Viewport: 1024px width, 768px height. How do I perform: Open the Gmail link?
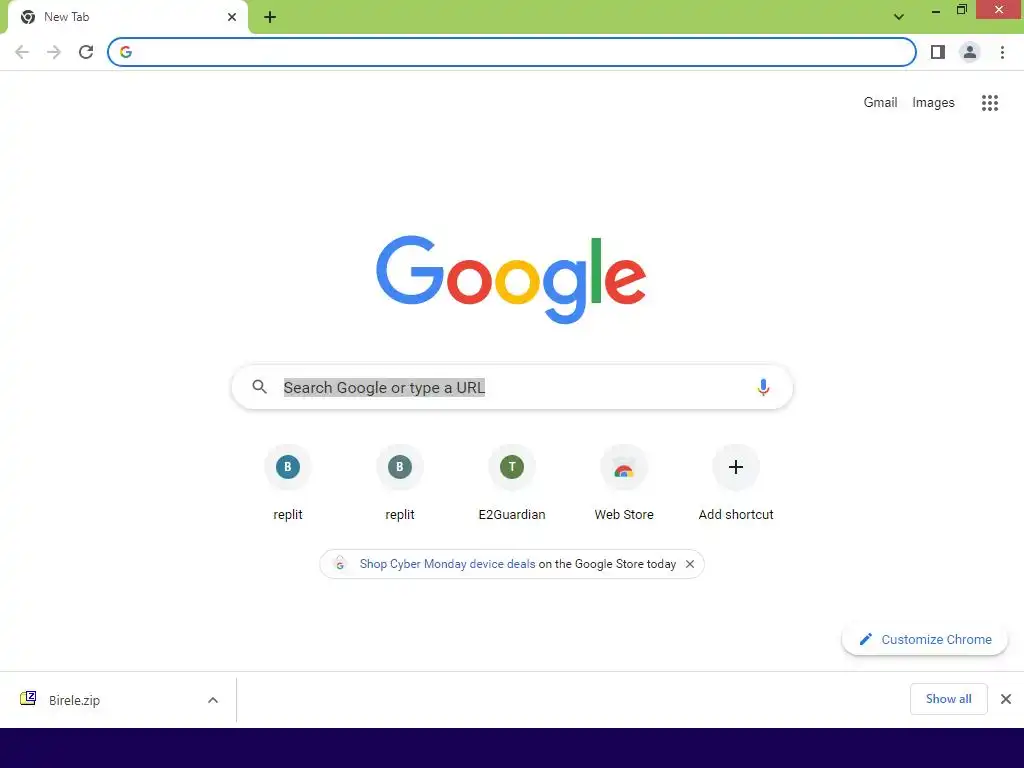(880, 103)
